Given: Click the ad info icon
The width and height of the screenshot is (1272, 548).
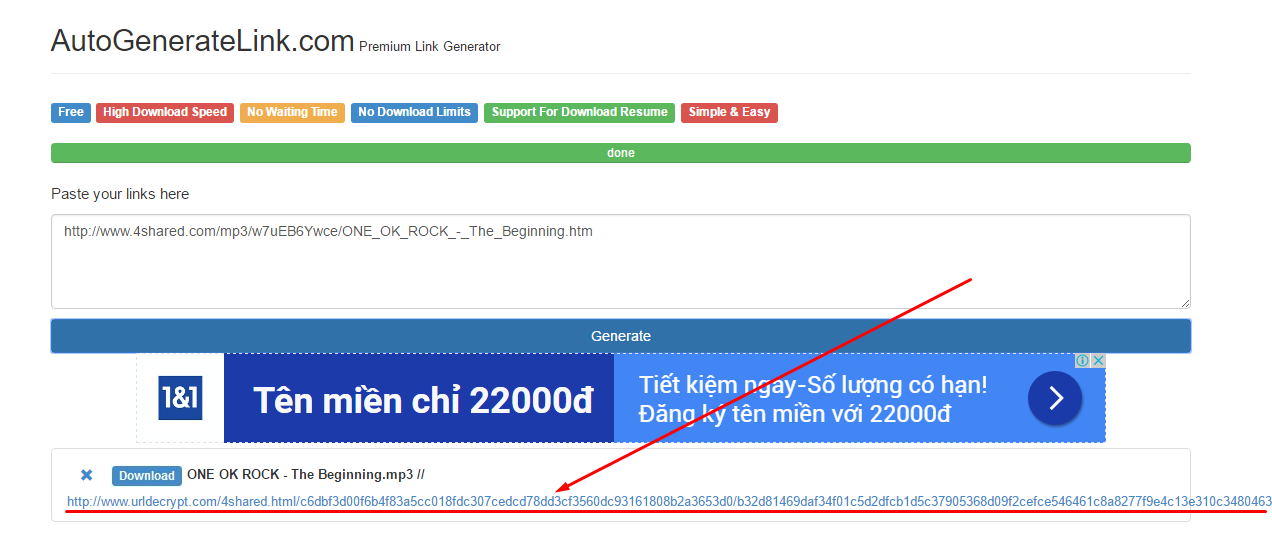Looking at the screenshot, I should click(x=1082, y=361).
